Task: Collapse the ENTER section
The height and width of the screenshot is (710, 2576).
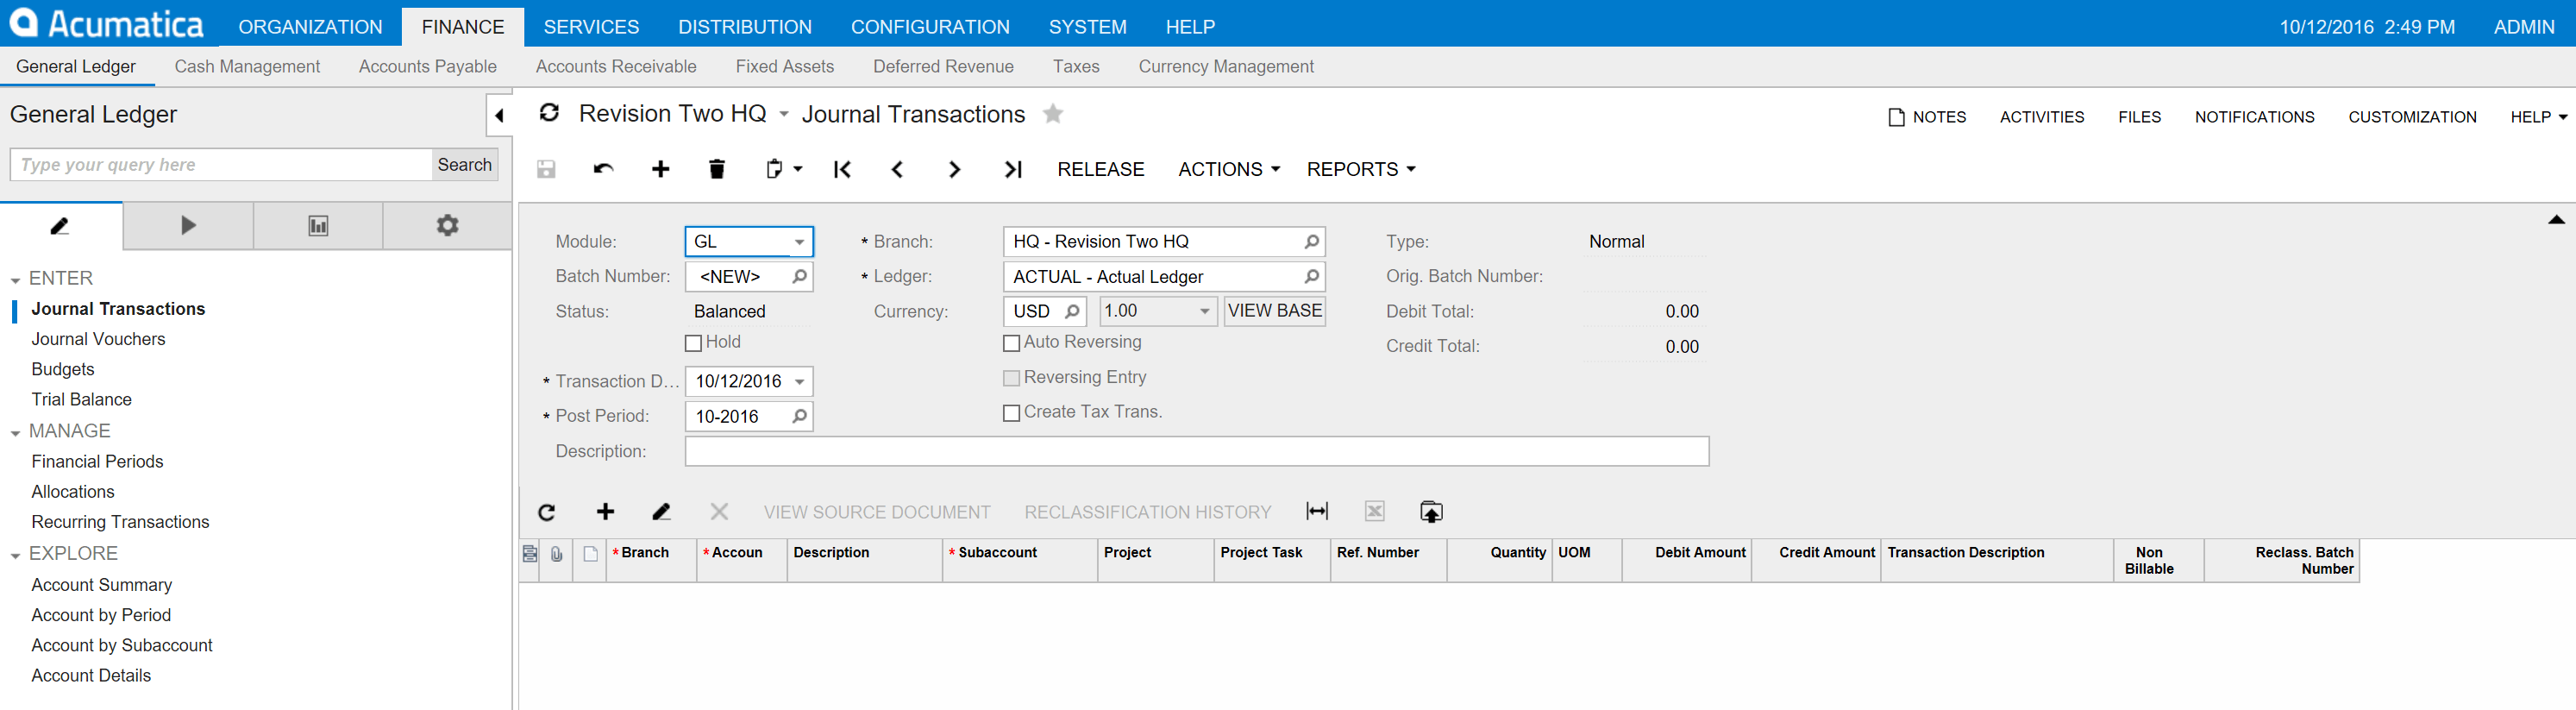Action: pyautogui.click(x=15, y=281)
